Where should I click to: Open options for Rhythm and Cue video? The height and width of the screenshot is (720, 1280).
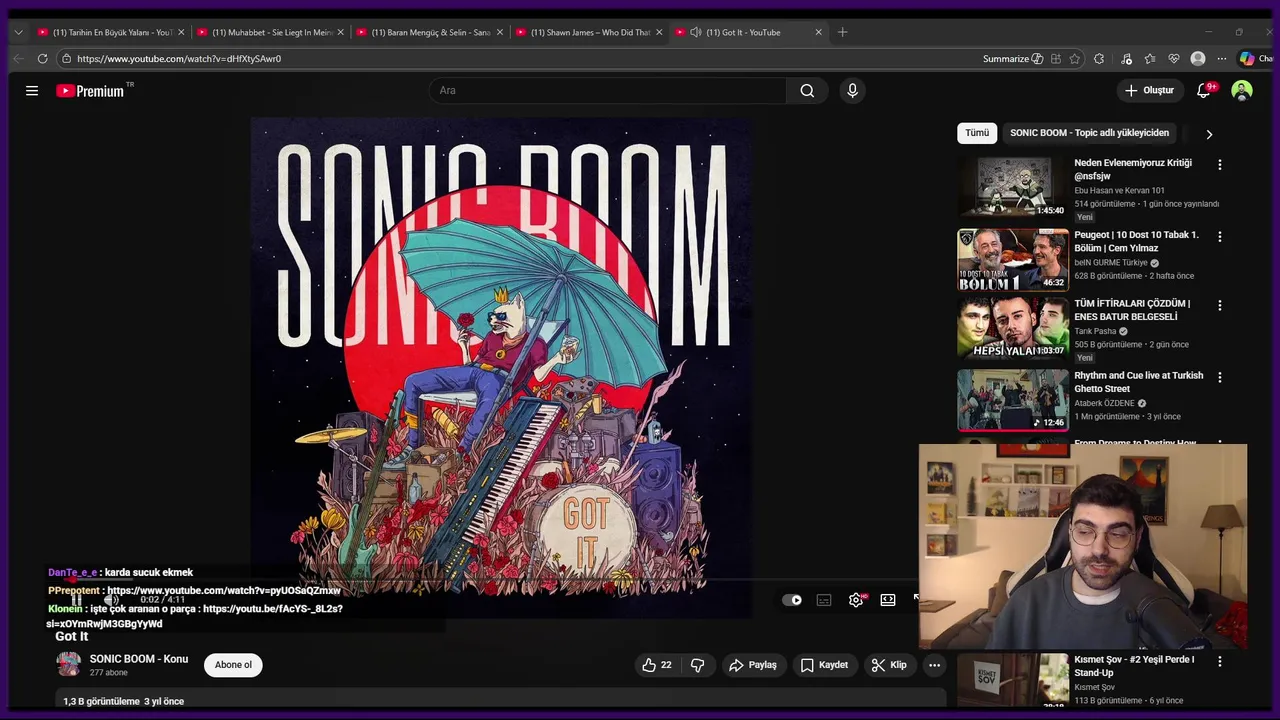tap(1219, 377)
